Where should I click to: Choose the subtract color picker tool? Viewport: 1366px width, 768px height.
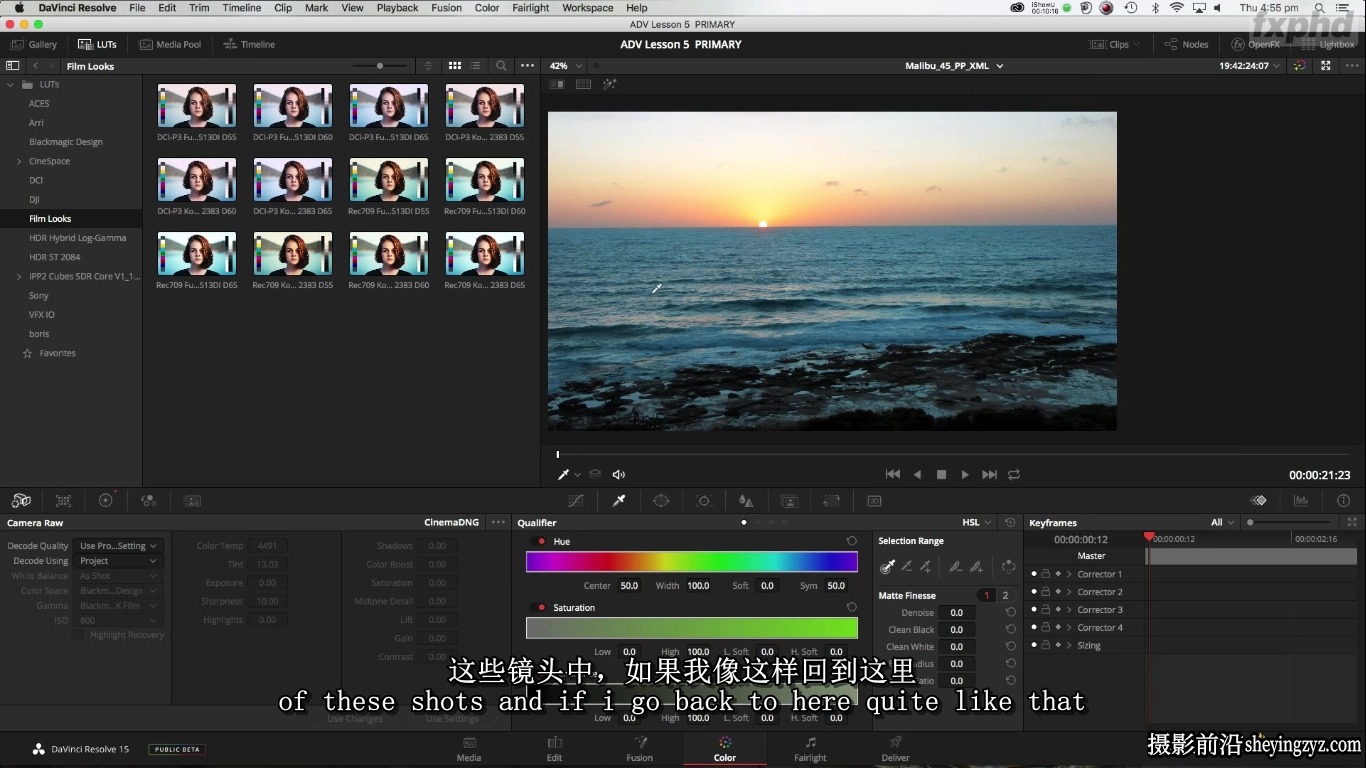click(906, 566)
